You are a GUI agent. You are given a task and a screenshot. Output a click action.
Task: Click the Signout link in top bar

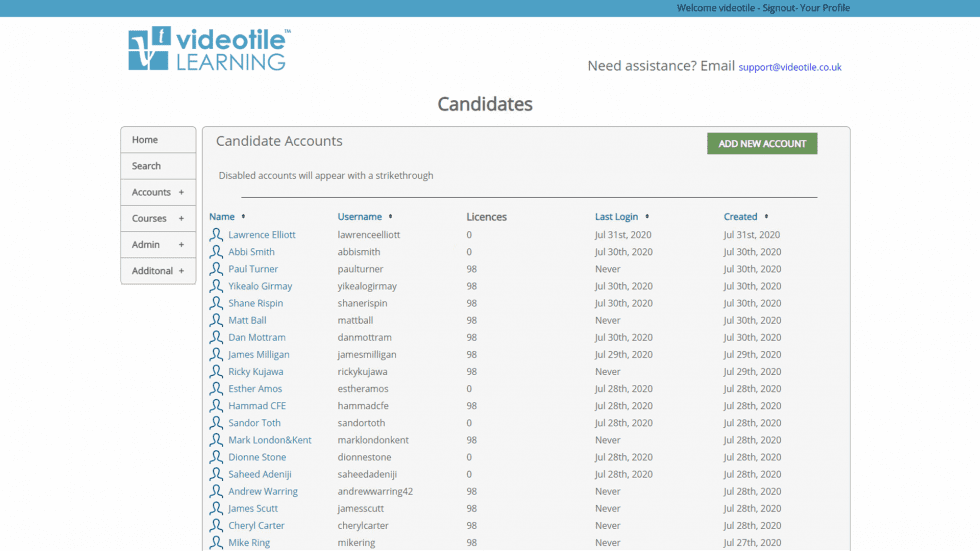point(779,8)
